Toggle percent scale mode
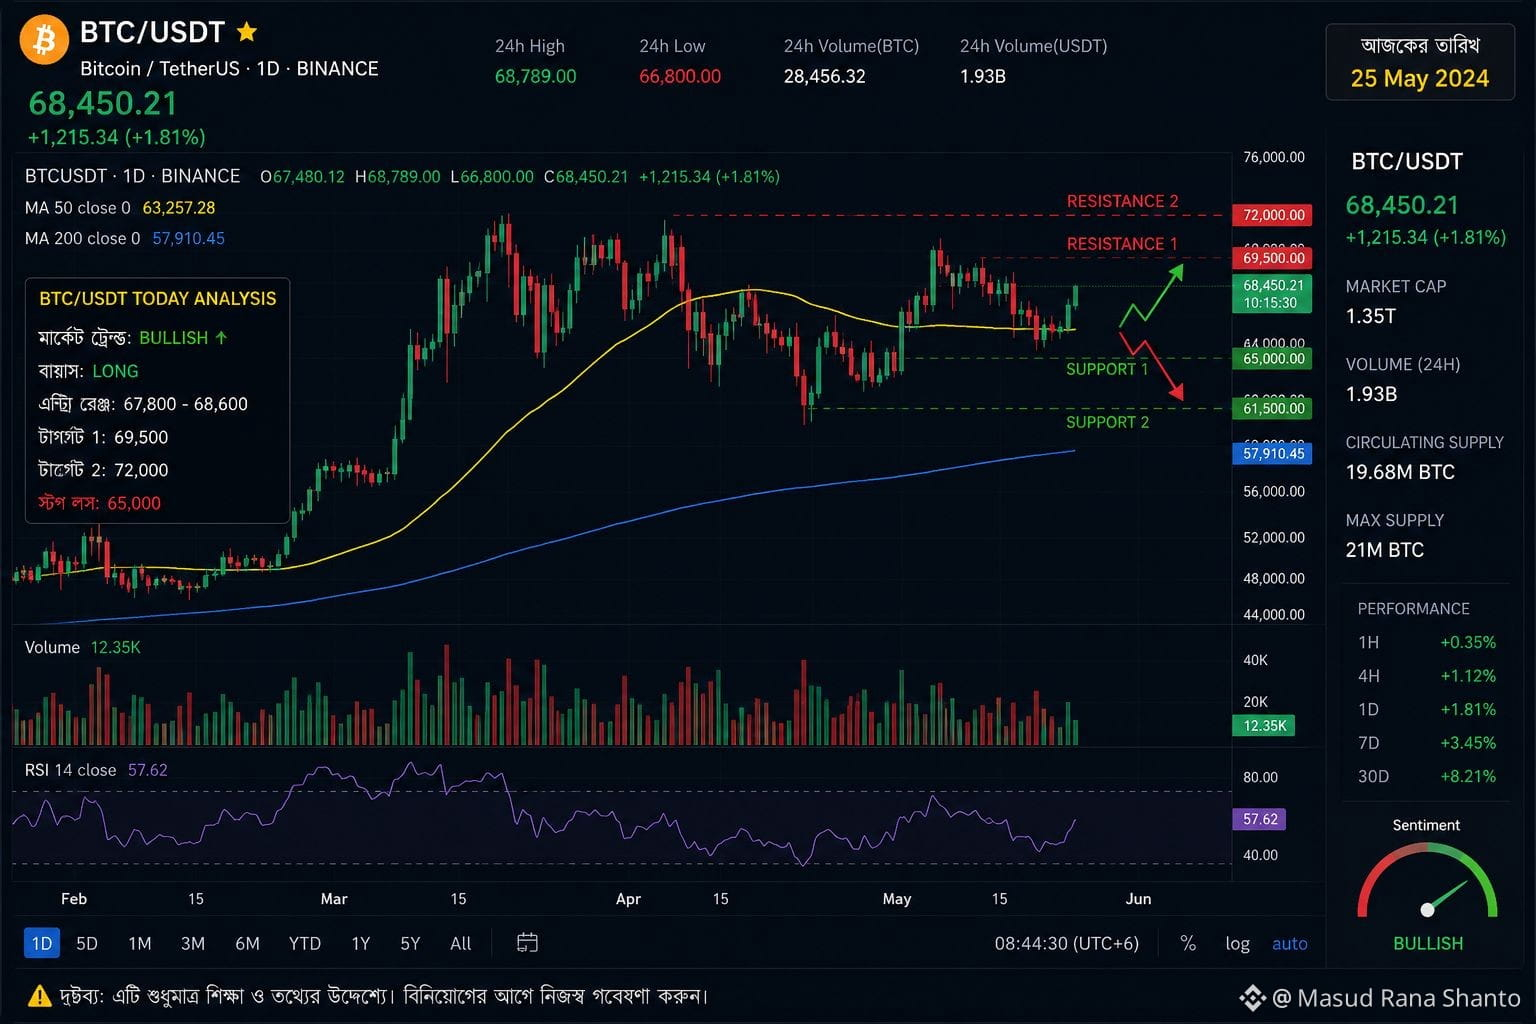Viewport: 1536px width, 1024px height. point(1188,943)
